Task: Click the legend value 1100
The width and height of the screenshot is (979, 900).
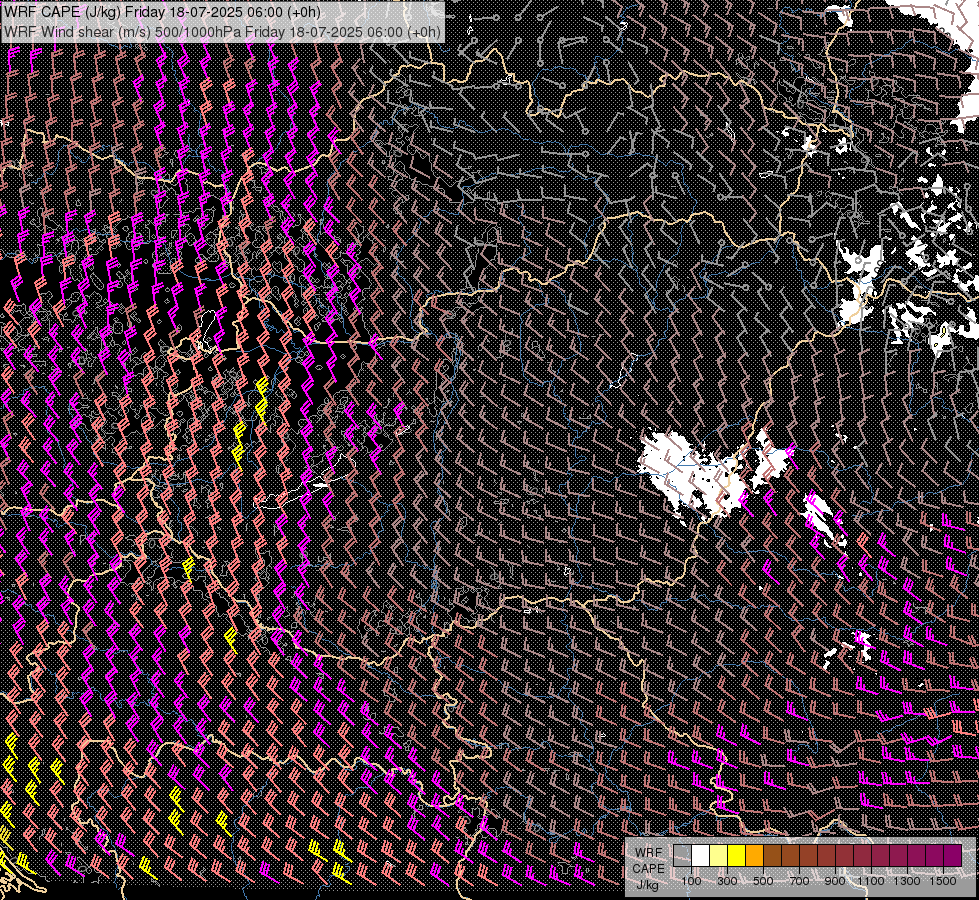Action: [870, 881]
